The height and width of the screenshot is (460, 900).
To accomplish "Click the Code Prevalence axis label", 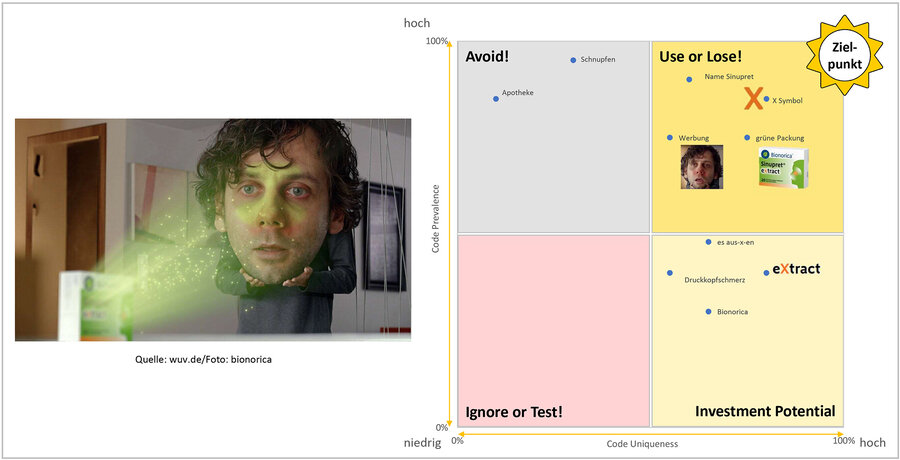I will pos(436,217).
